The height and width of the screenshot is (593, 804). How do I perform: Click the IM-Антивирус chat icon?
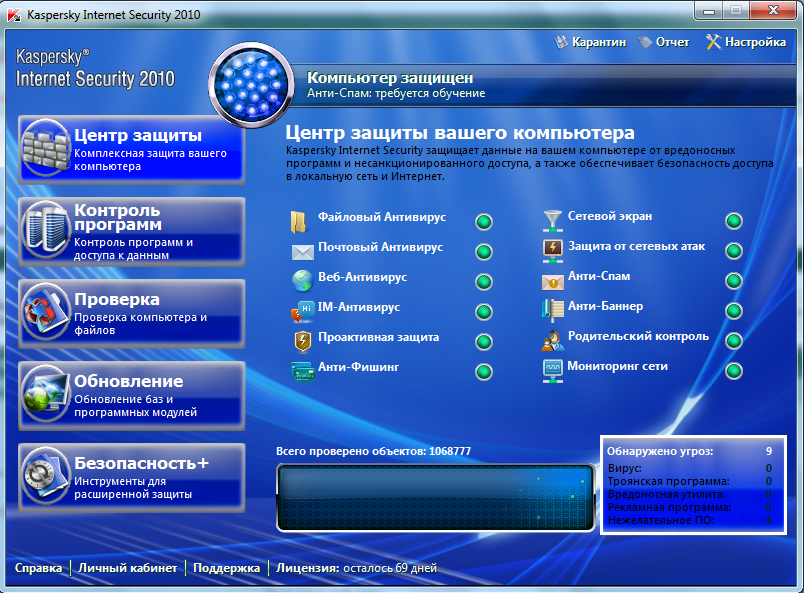(302, 311)
